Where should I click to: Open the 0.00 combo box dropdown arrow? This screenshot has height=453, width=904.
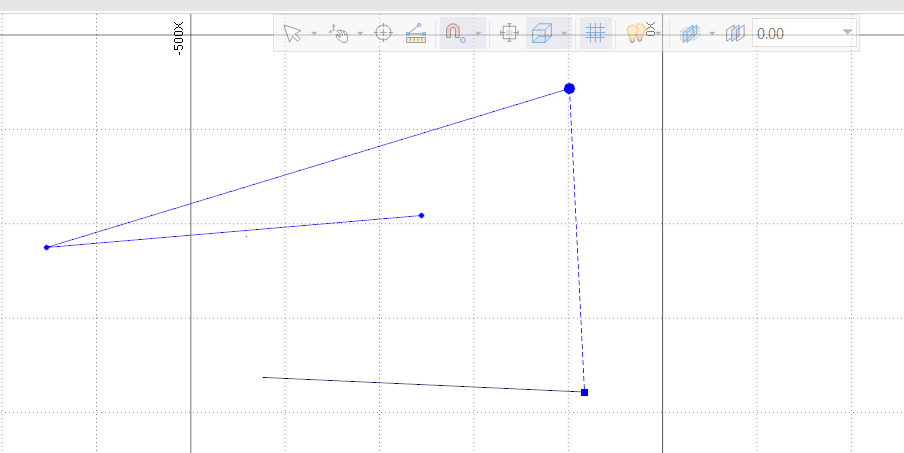[x=848, y=33]
